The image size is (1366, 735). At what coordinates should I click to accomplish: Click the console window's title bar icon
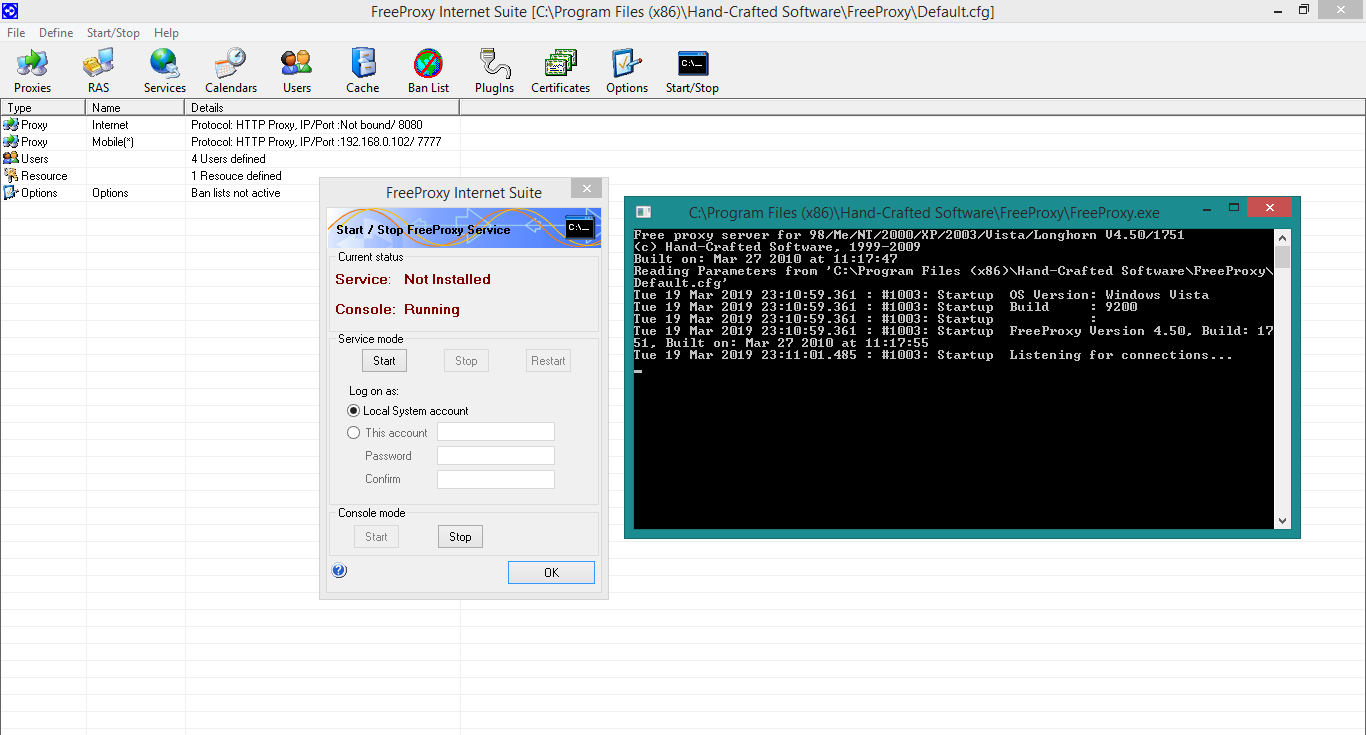[x=644, y=212]
